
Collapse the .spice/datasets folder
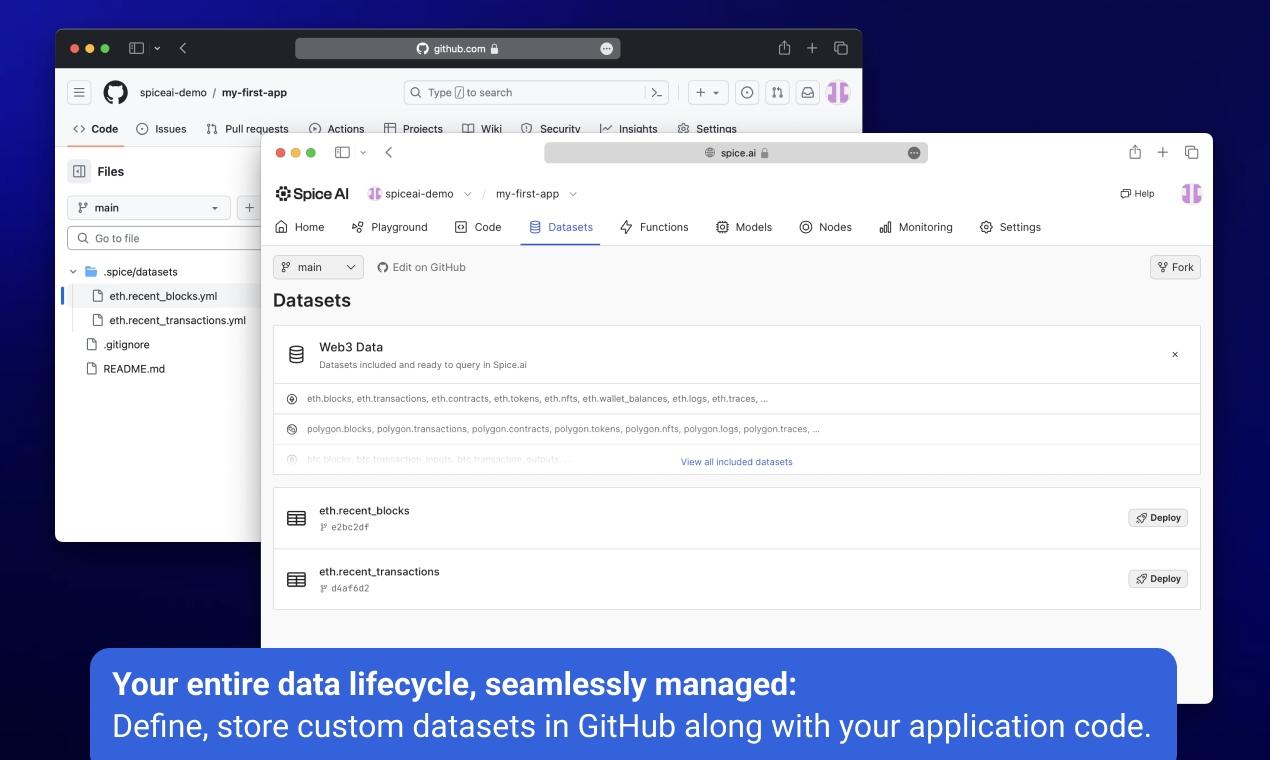pyautogui.click(x=73, y=272)
